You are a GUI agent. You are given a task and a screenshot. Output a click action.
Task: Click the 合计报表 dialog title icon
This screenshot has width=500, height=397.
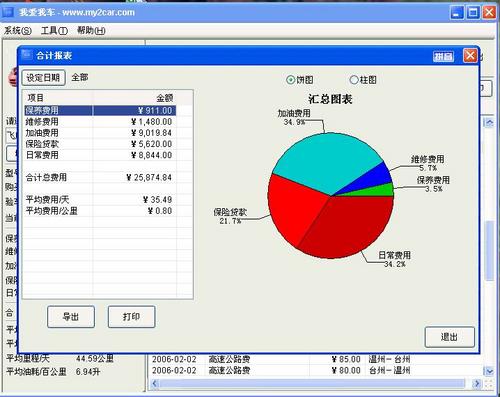[26, 55]
